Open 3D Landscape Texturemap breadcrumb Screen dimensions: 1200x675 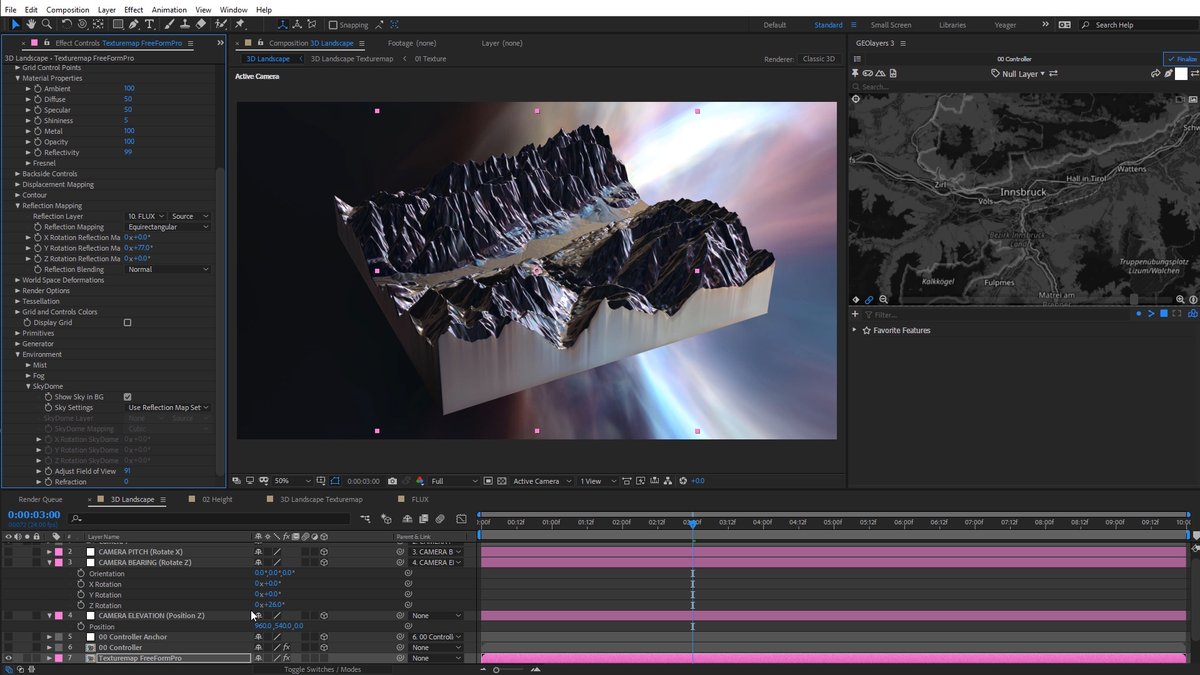point(352,59)
